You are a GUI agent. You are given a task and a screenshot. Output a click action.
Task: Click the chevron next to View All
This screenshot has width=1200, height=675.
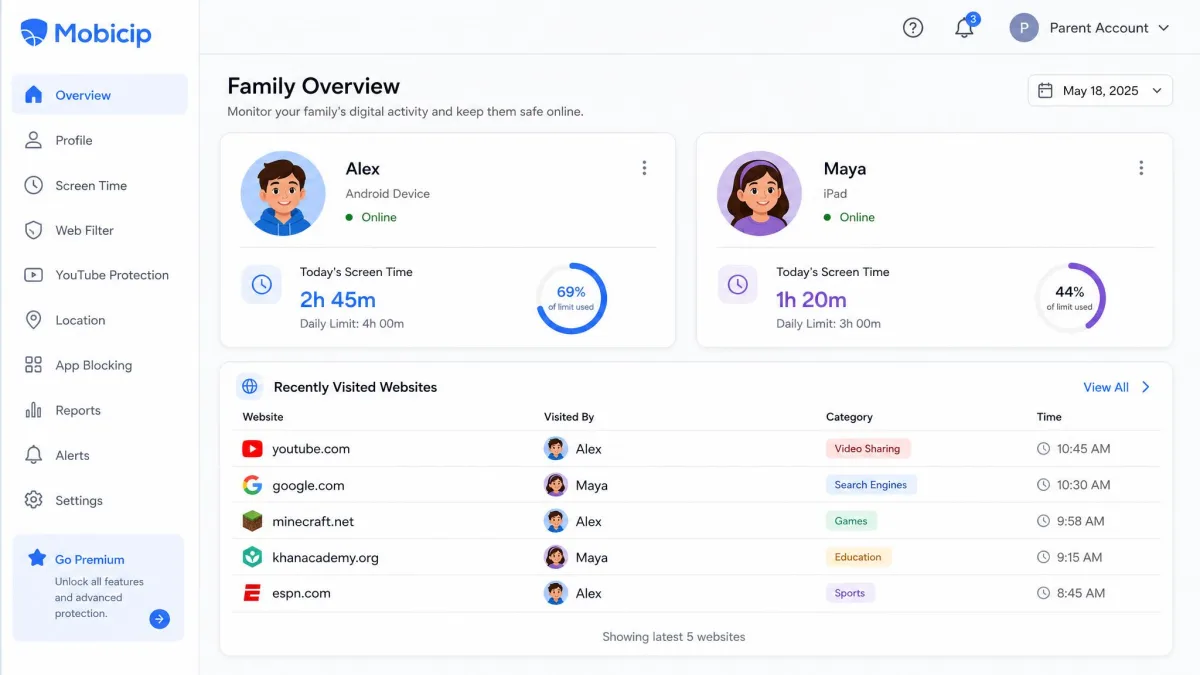(x=1146, y=387)
